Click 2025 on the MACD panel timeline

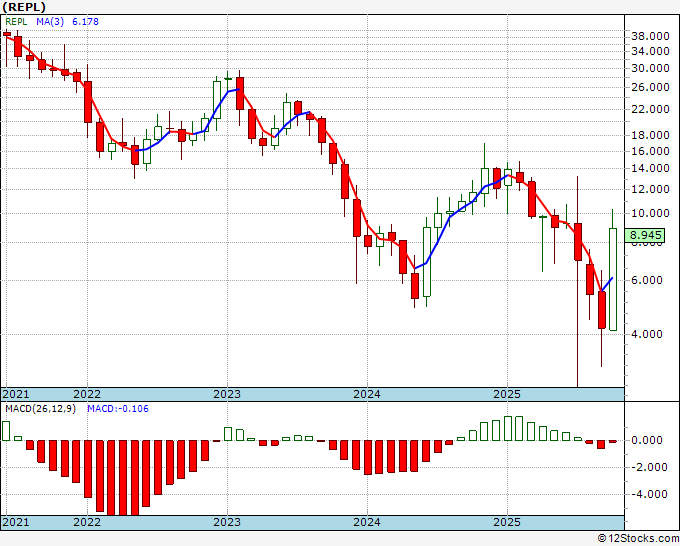pyautogui.click(x=507, y=522)
